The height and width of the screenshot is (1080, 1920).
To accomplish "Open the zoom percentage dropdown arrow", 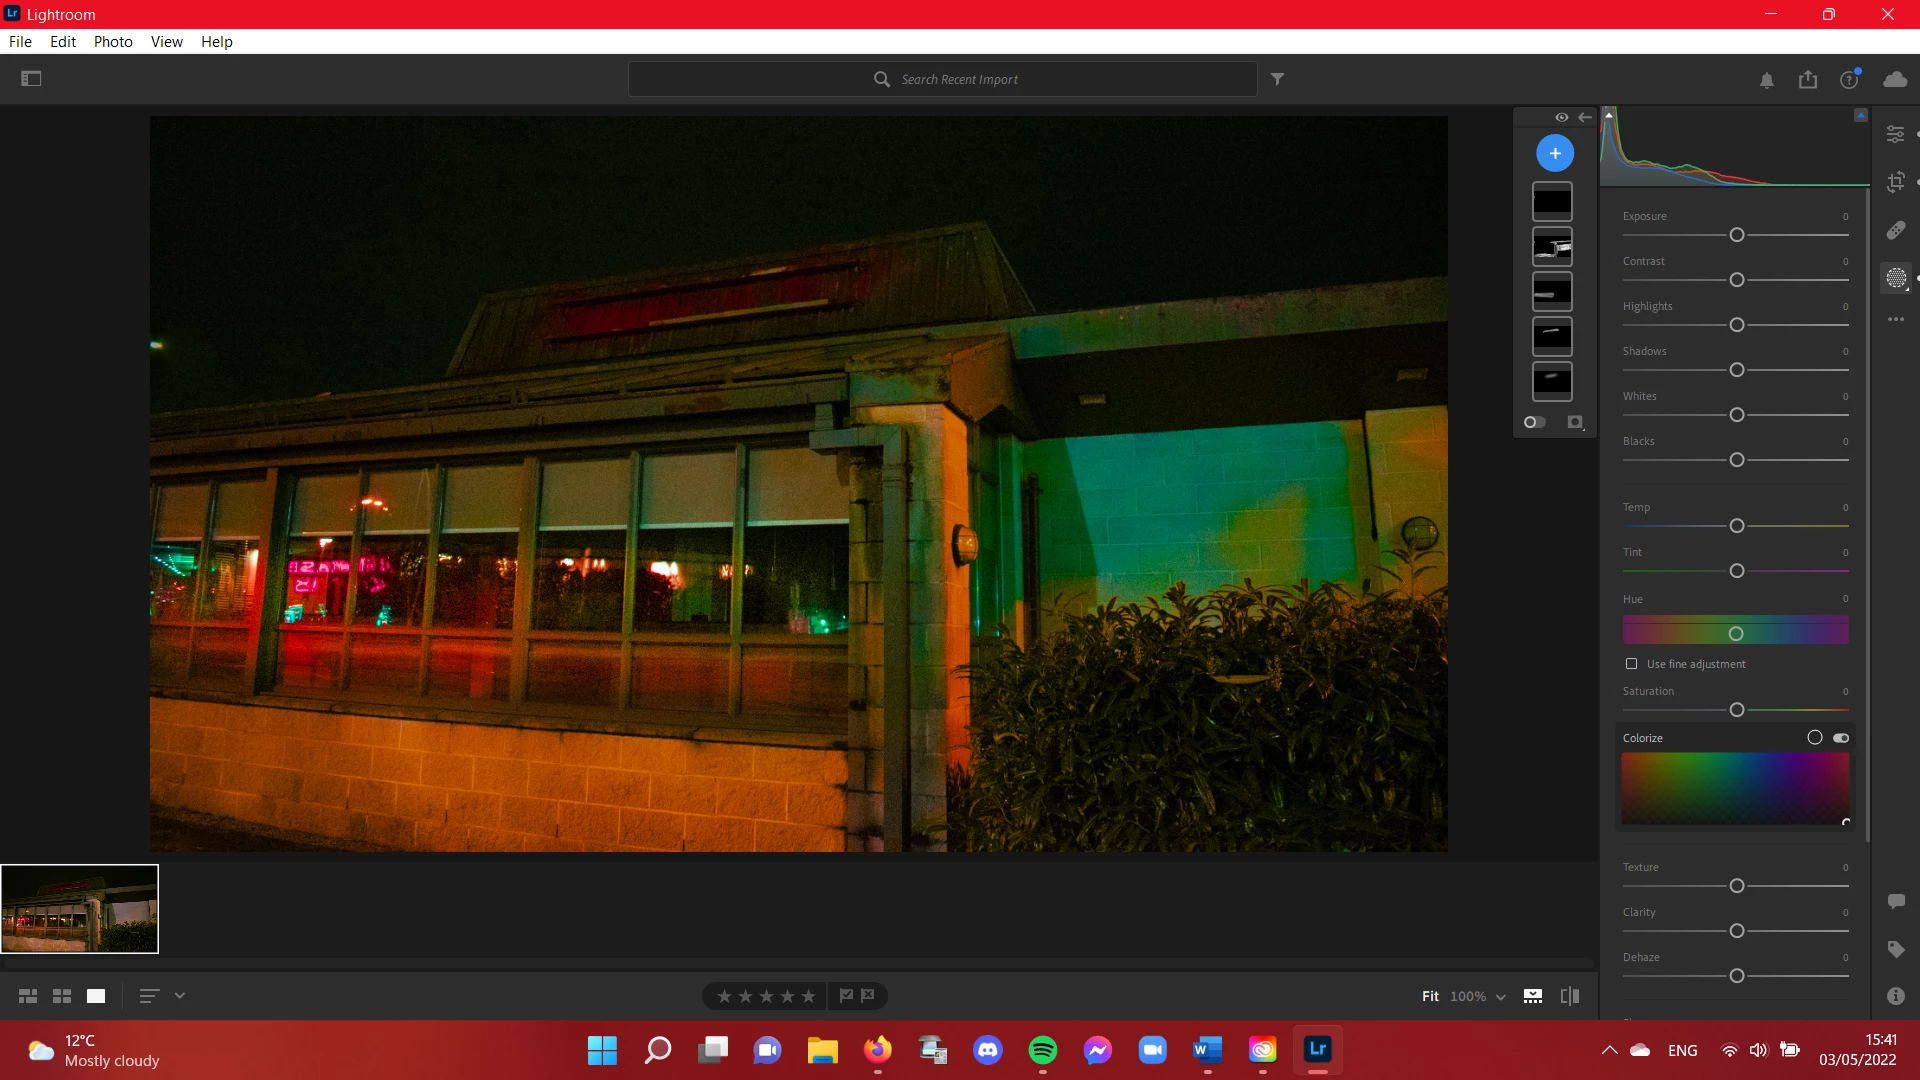I will [1500, 997].
